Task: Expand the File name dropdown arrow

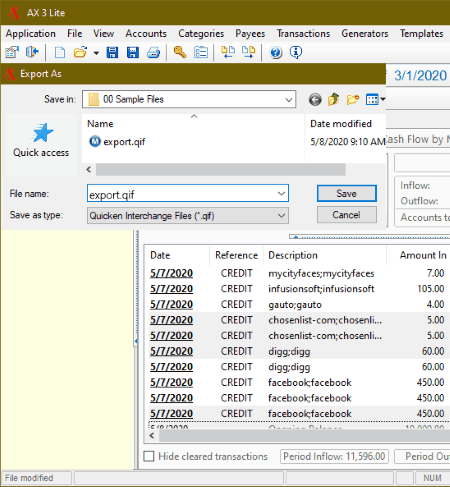Action: 281,193
